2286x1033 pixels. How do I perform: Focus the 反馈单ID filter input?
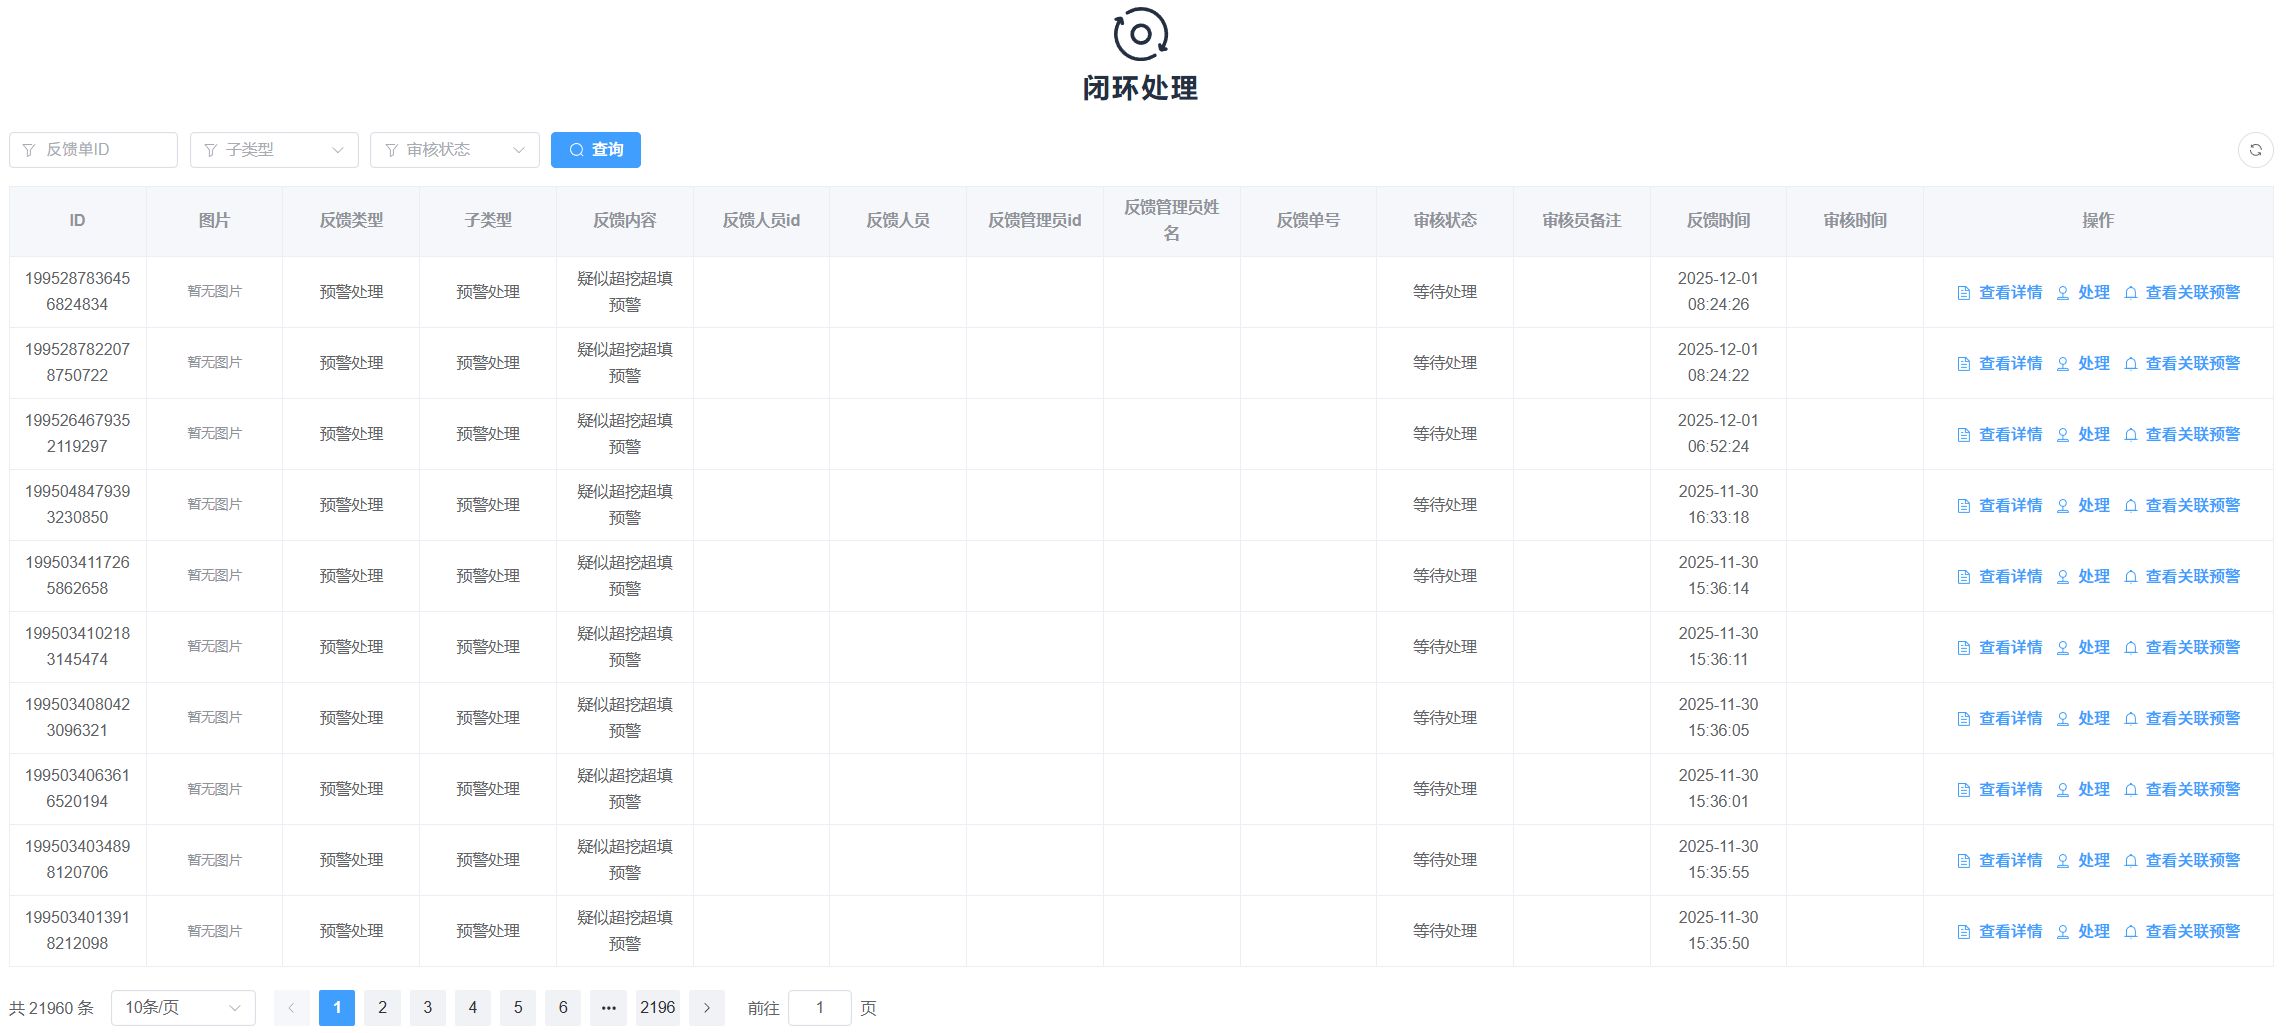pyautogui.click(x=94, y=150)
